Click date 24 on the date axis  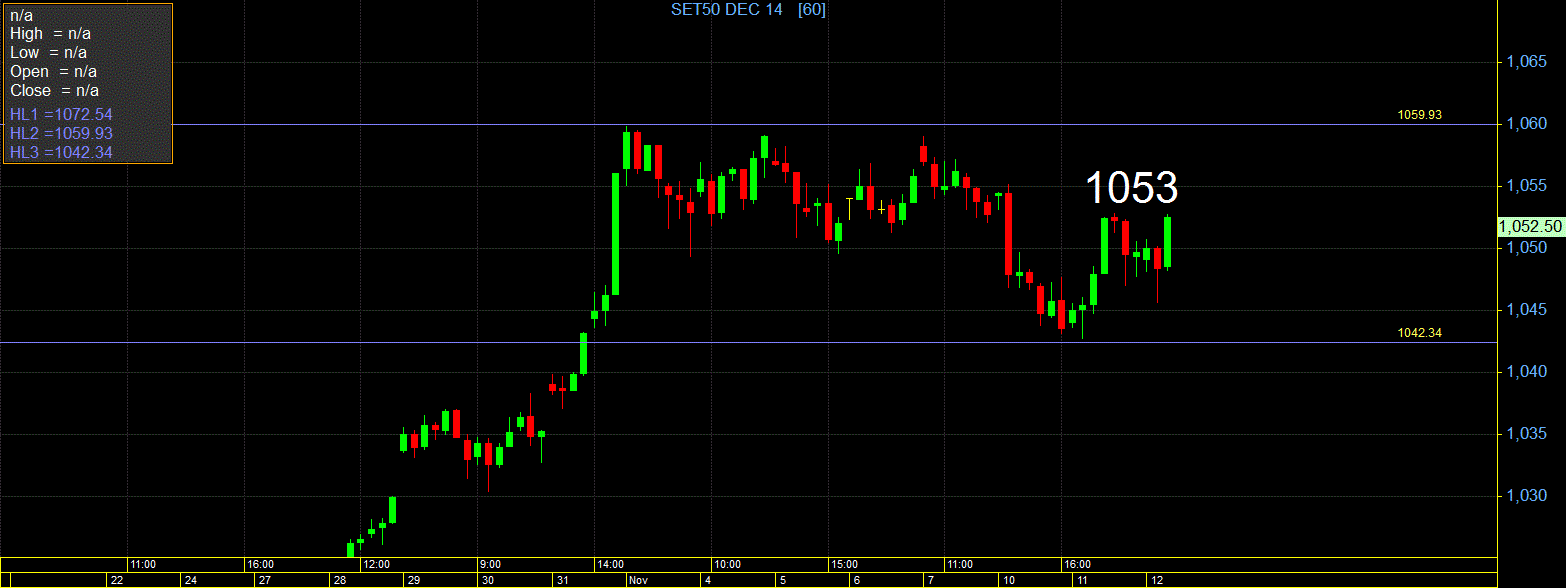click(191, 580)
